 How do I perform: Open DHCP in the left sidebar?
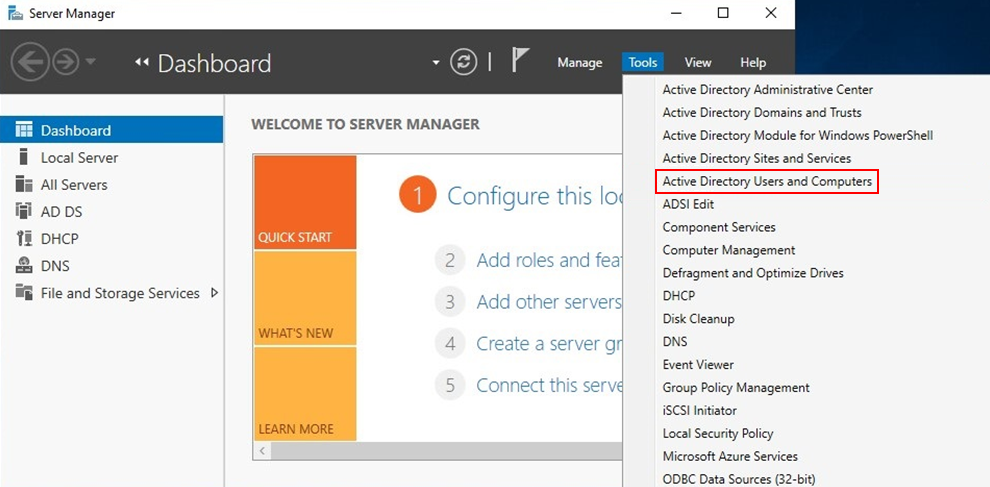tap(59, 239)
